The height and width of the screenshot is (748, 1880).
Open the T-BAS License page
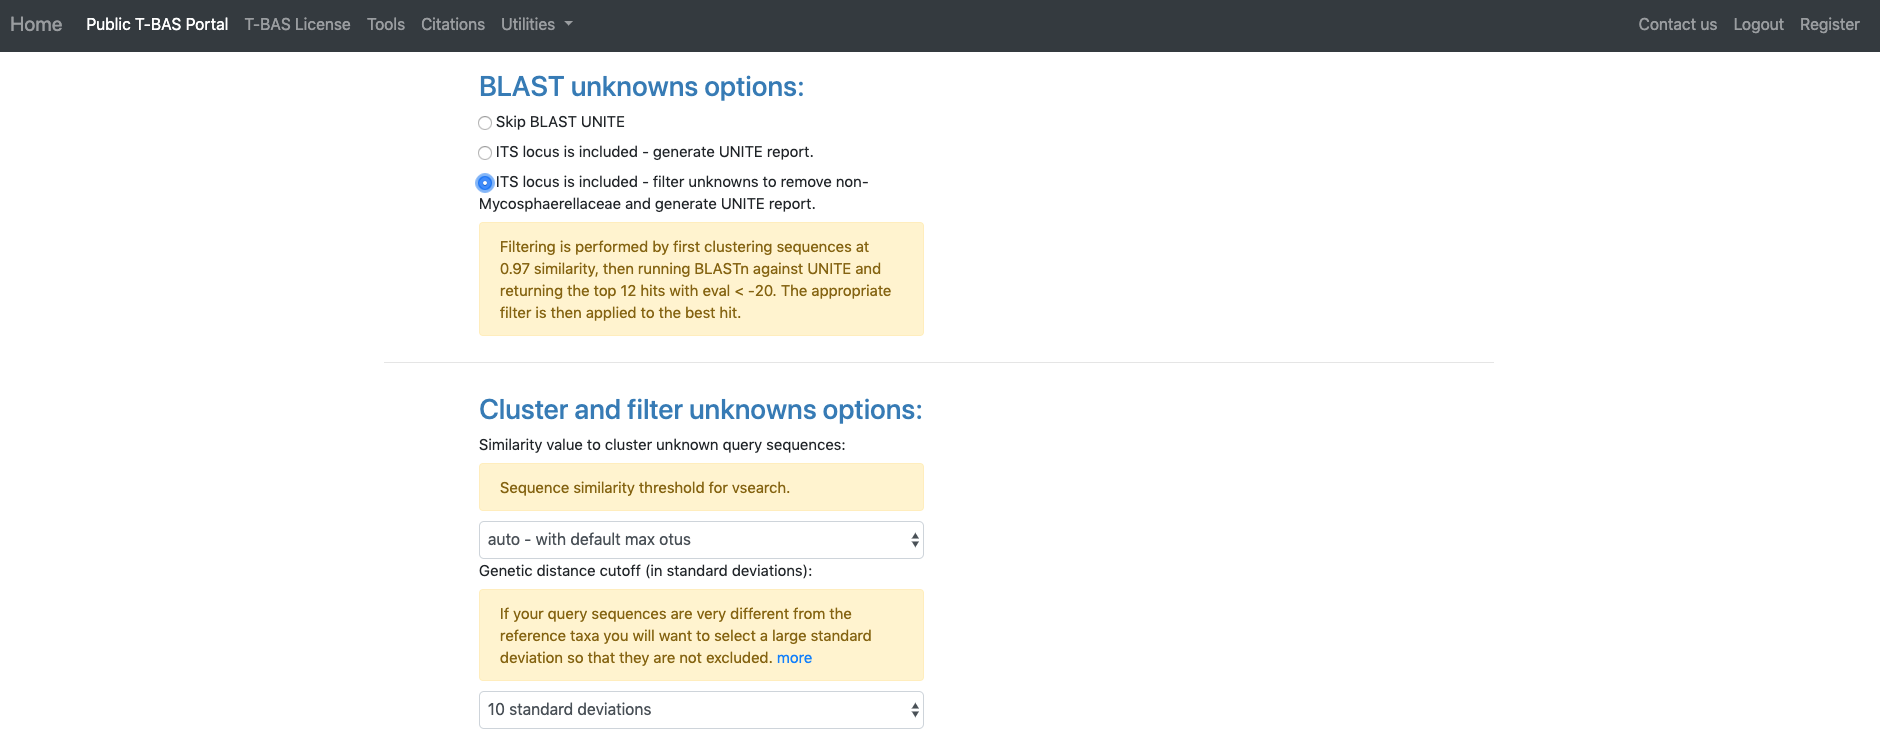[297, 24]
